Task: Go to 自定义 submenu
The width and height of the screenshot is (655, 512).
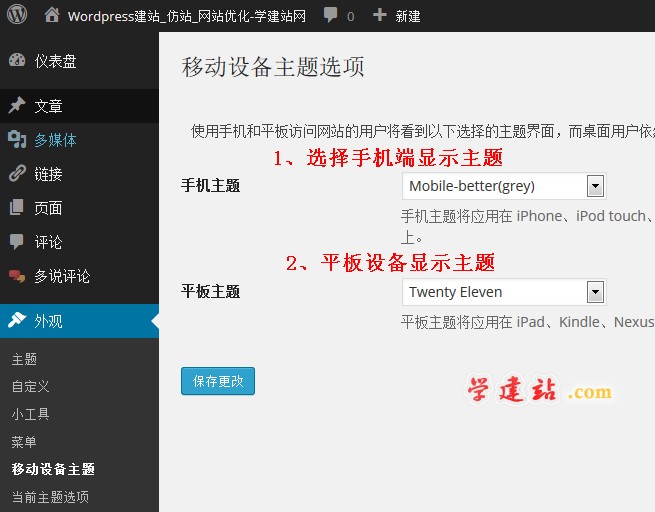Action: click(x=30, y=386)
